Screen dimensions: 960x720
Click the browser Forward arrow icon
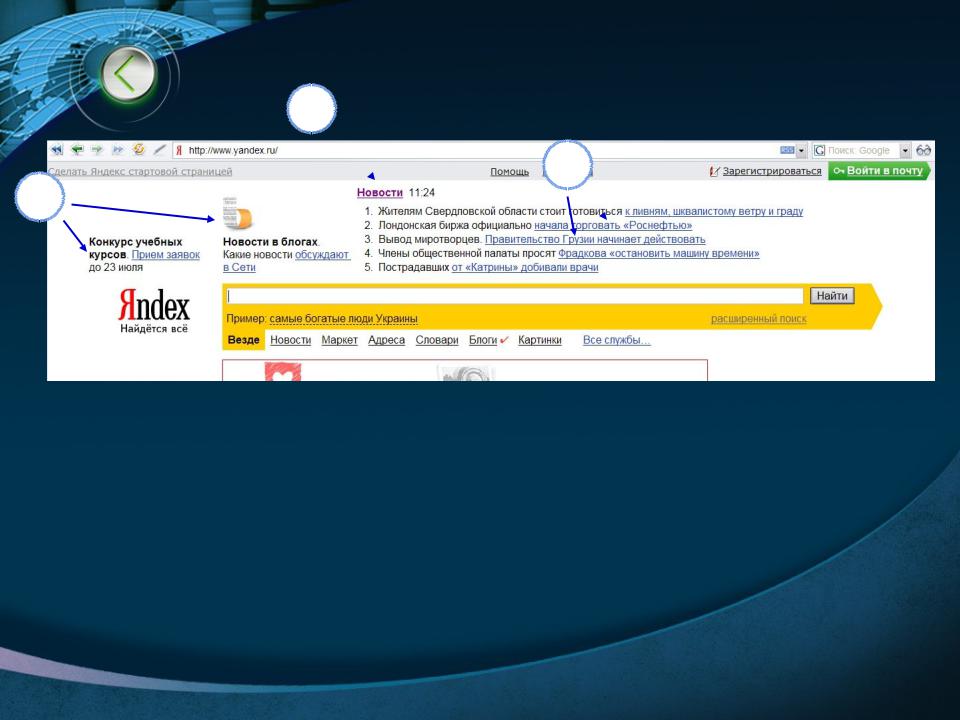click(x=97, y=149)
